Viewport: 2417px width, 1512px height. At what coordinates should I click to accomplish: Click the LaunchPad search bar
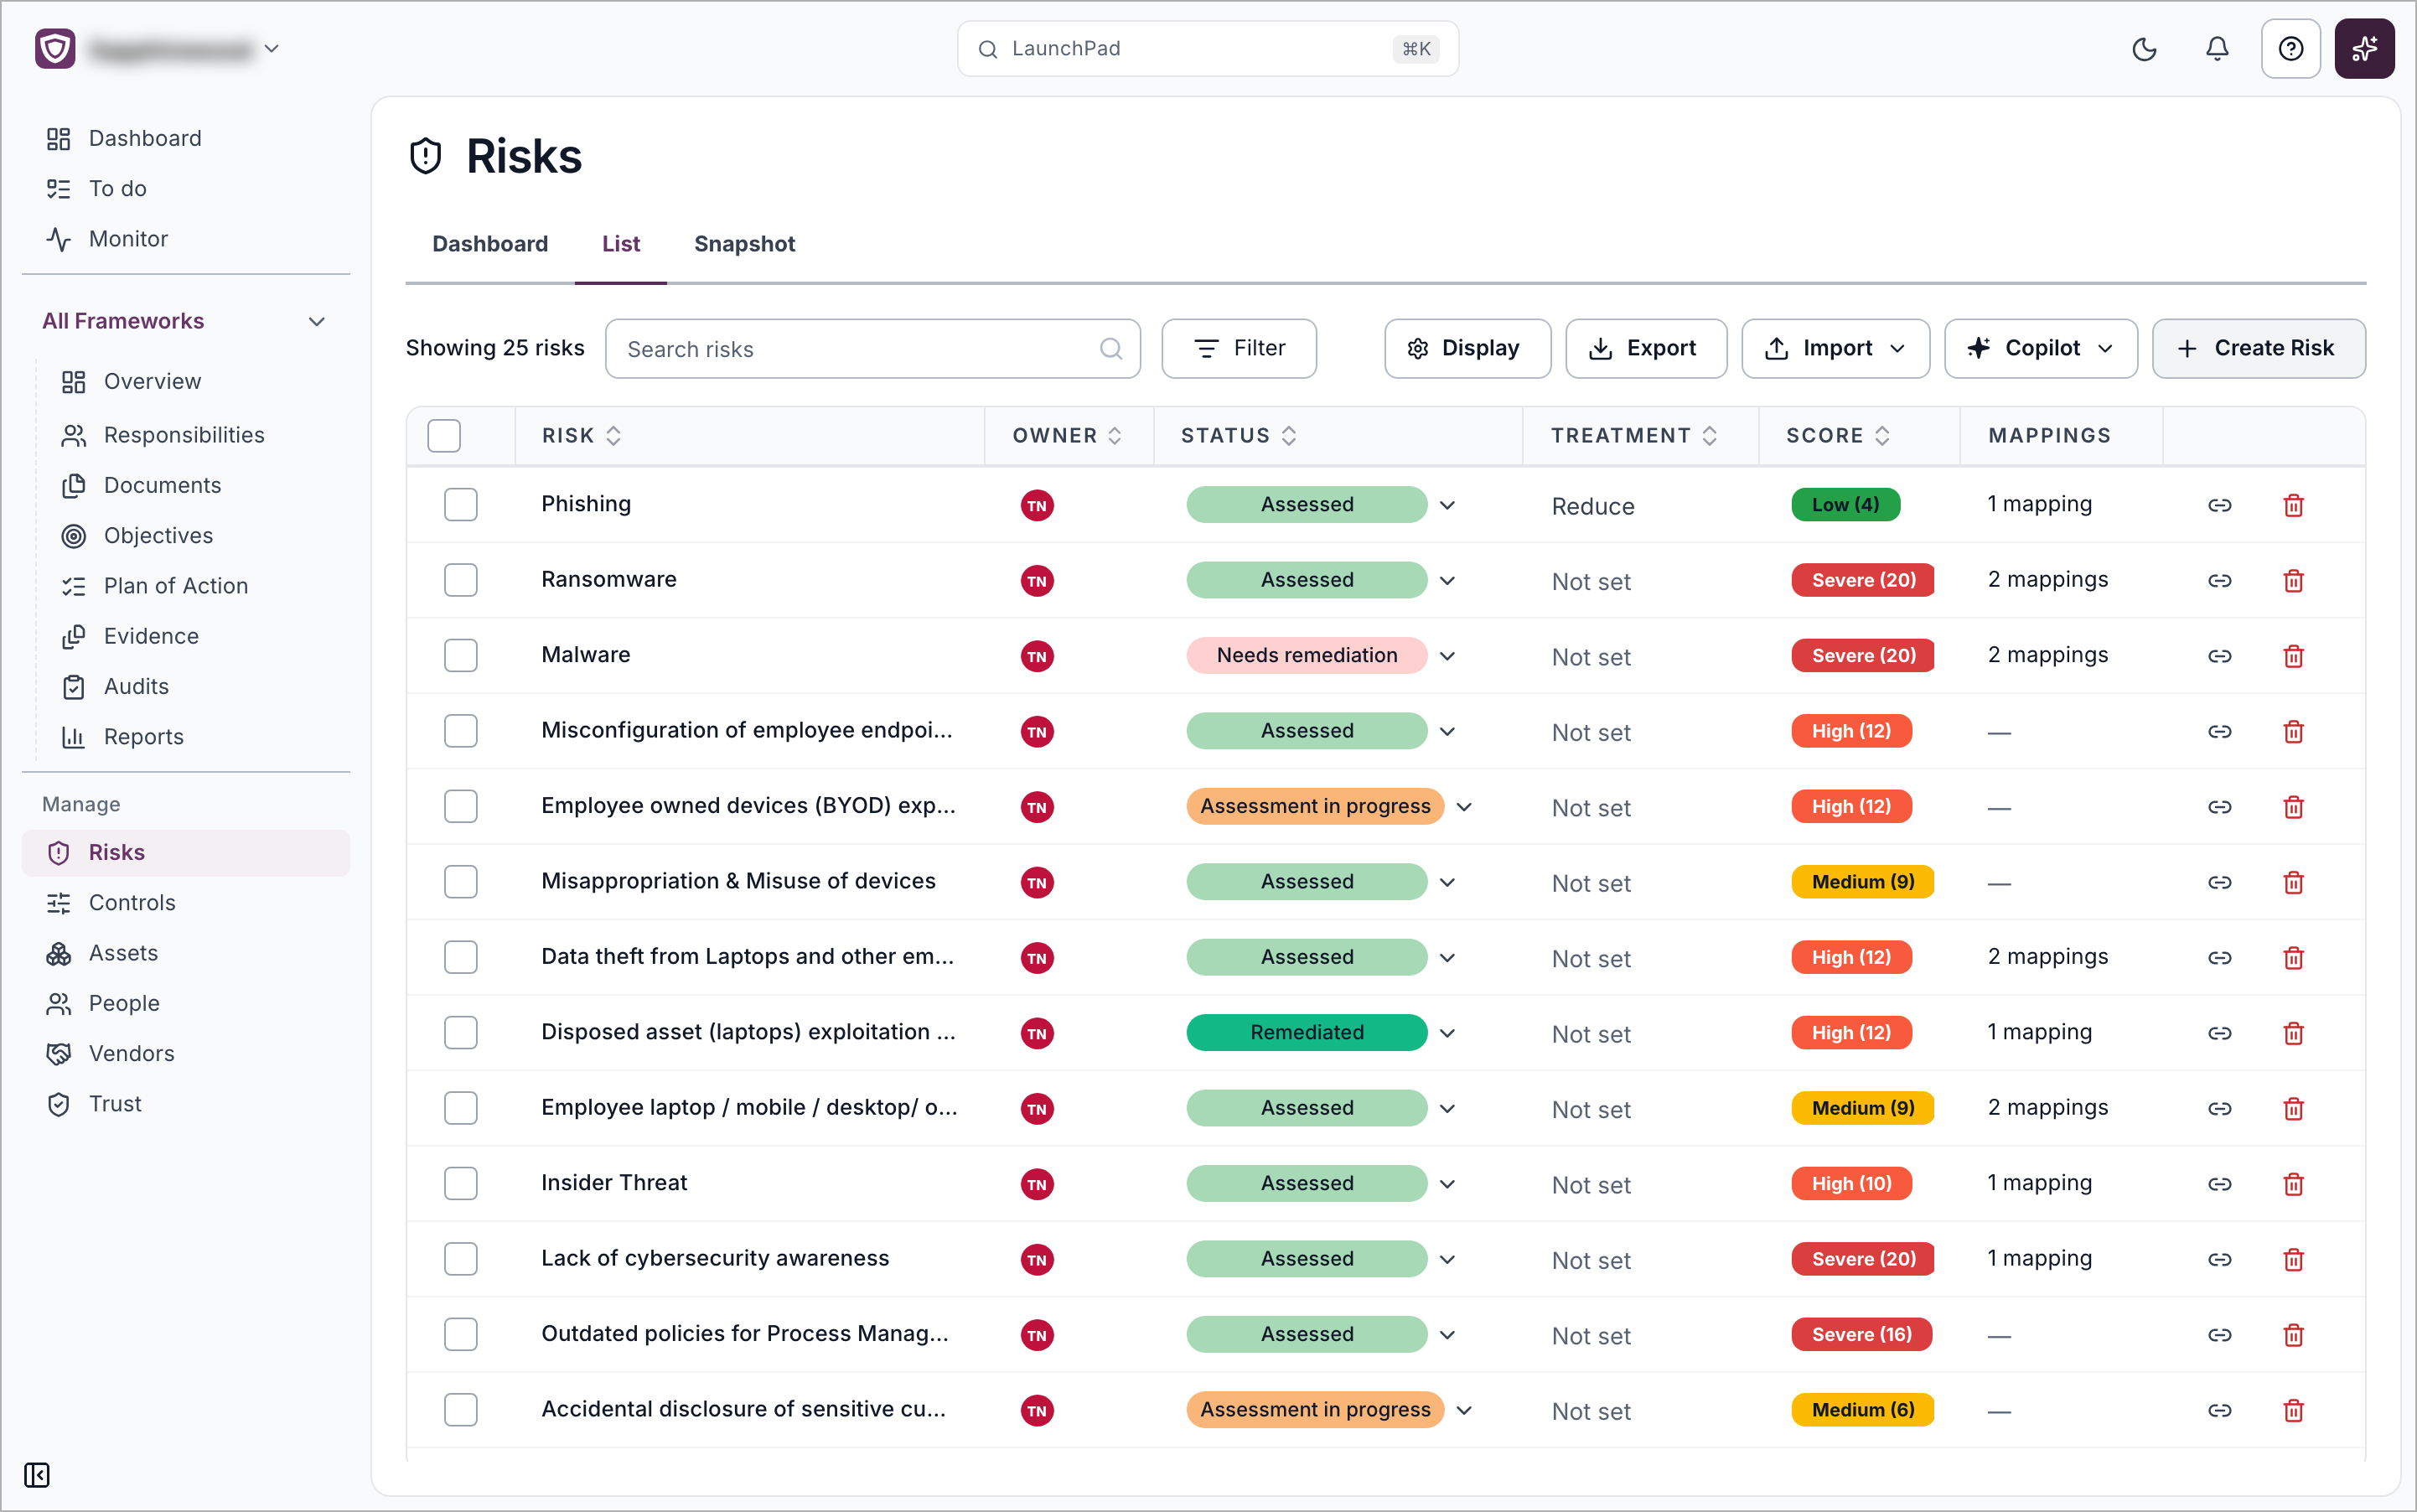(x=1208, y=49)
